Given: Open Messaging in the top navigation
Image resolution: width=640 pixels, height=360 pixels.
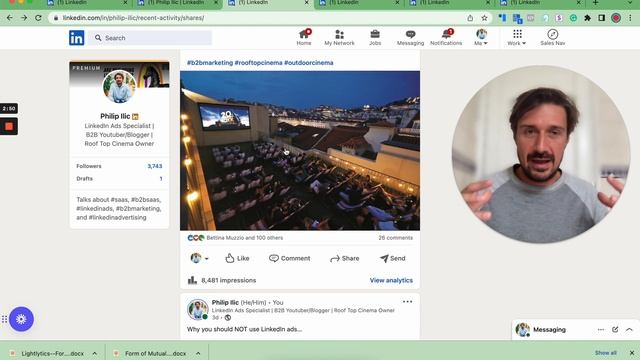Looking at the screenshot, I should pos(410,37).
